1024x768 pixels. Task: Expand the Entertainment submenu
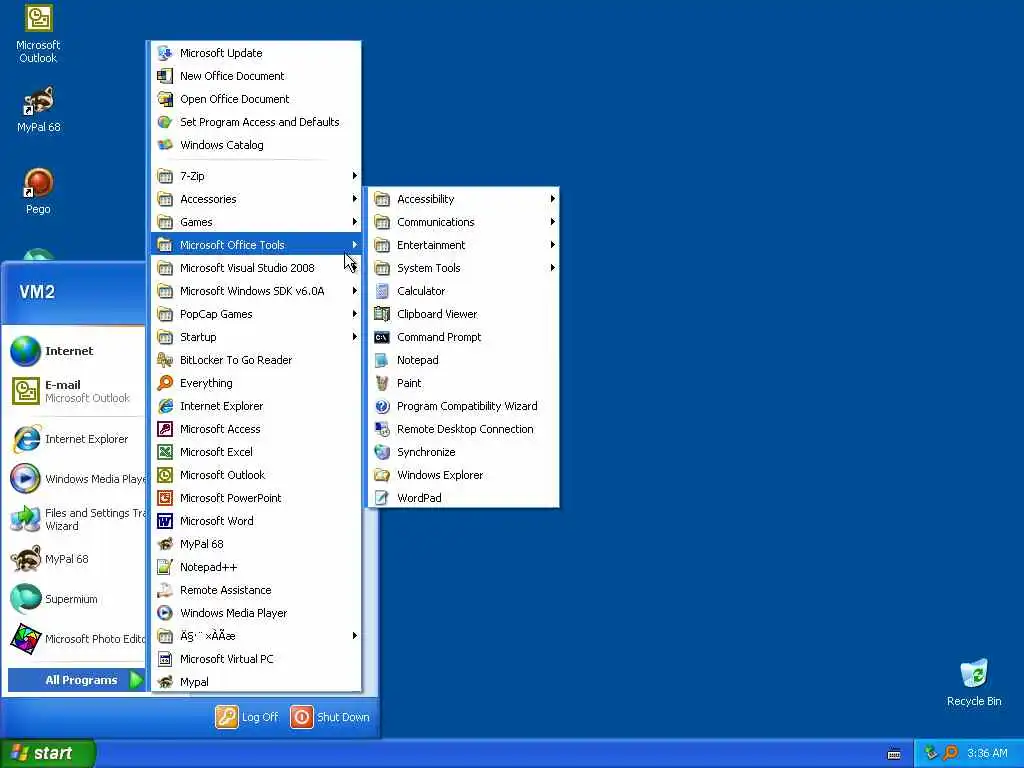point(464,245)
